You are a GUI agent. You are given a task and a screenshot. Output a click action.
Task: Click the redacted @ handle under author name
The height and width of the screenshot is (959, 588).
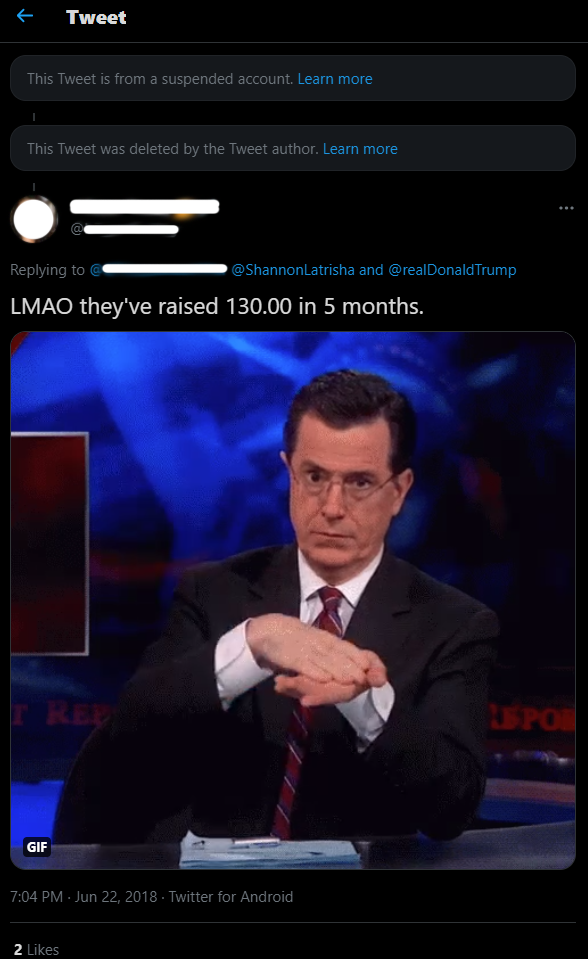[125, 229]
